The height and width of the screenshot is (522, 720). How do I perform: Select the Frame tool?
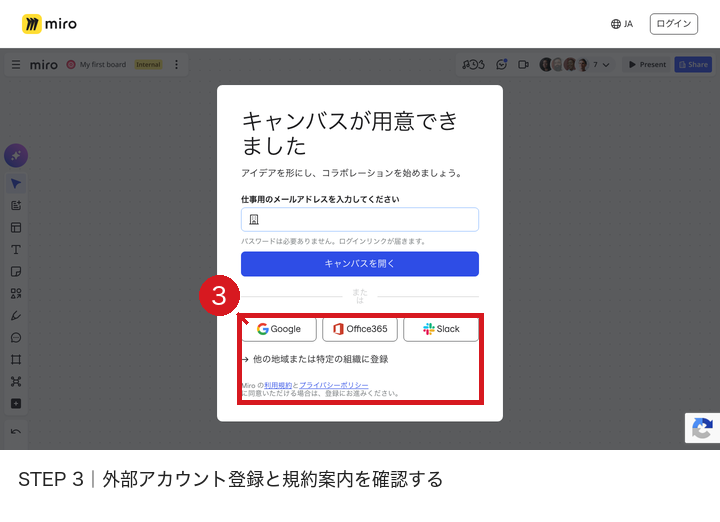coord(16,359)
